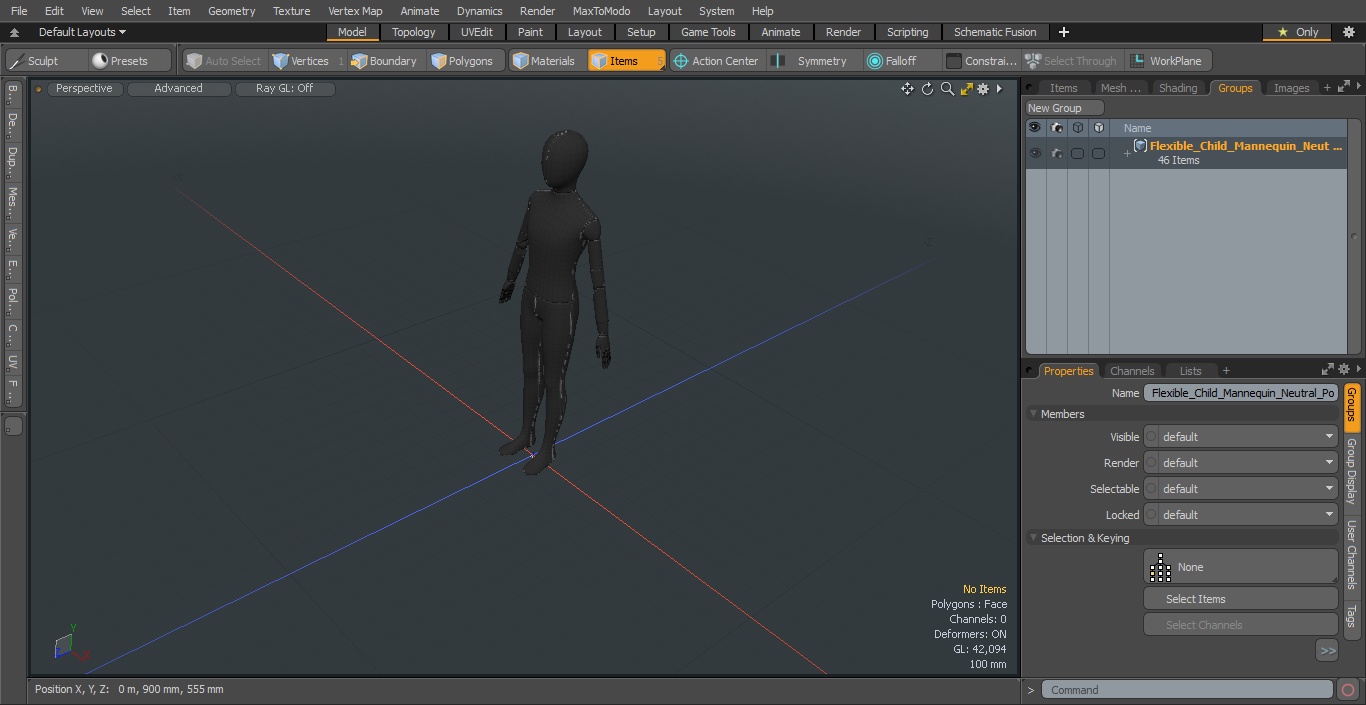This screenshot has width=1366, height=705.
Task: Open the Perspective view type dropdown
Action: [84, 88]
